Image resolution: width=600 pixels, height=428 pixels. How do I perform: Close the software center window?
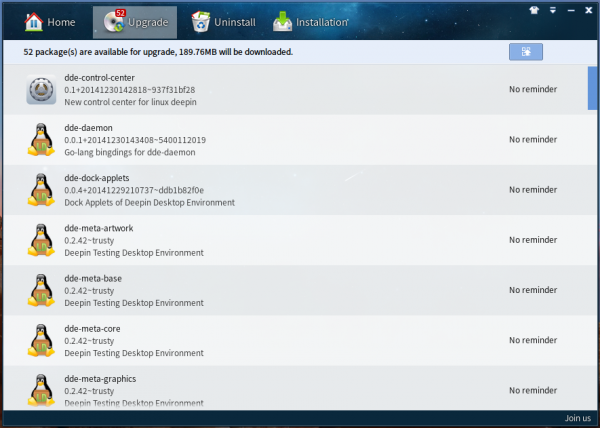click(x=589, y=10)
